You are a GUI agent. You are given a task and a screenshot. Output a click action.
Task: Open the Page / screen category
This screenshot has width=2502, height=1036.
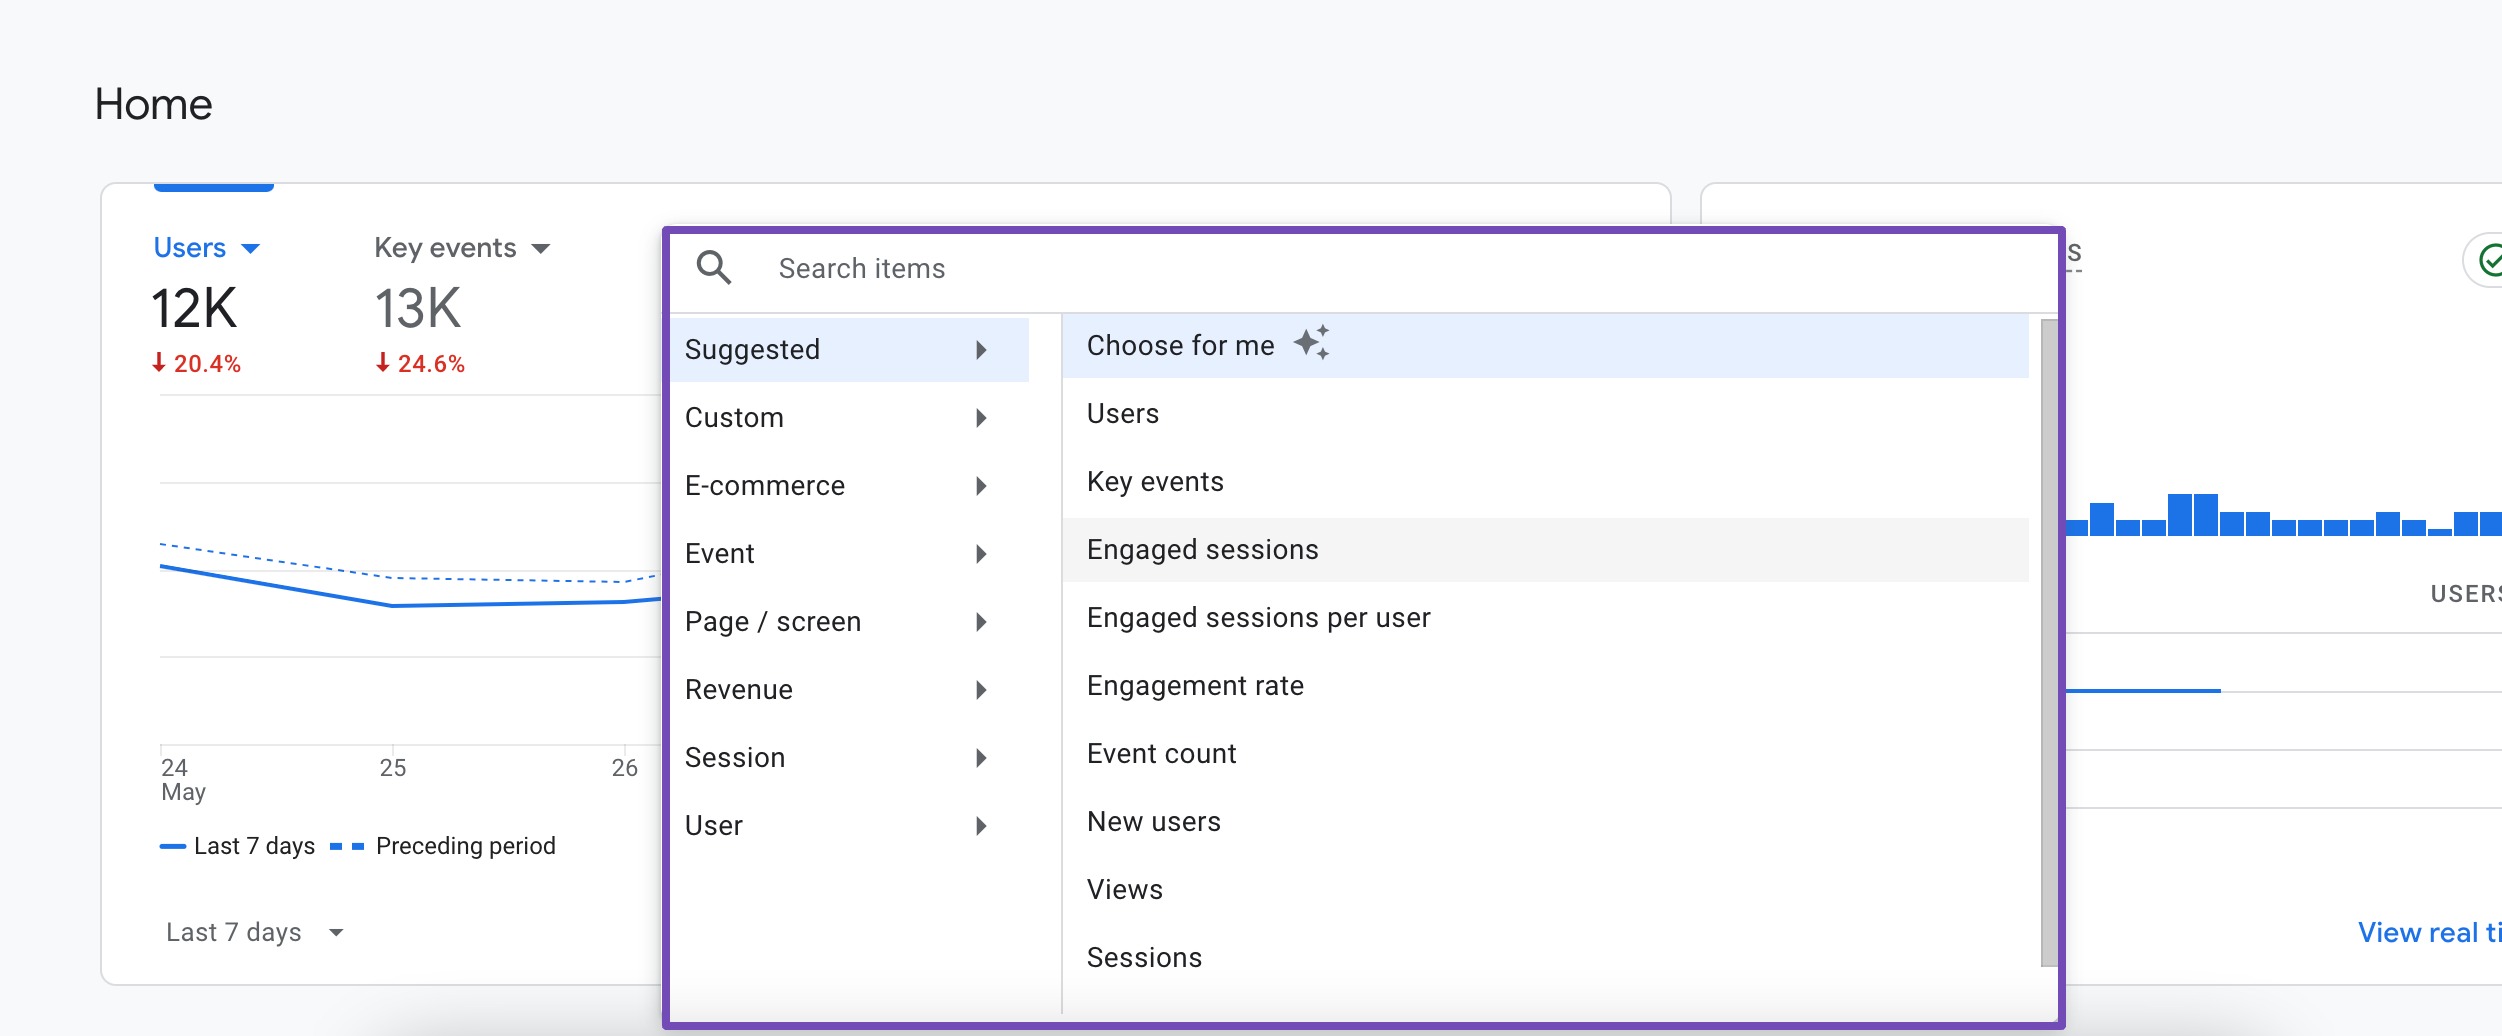(849, 621)
